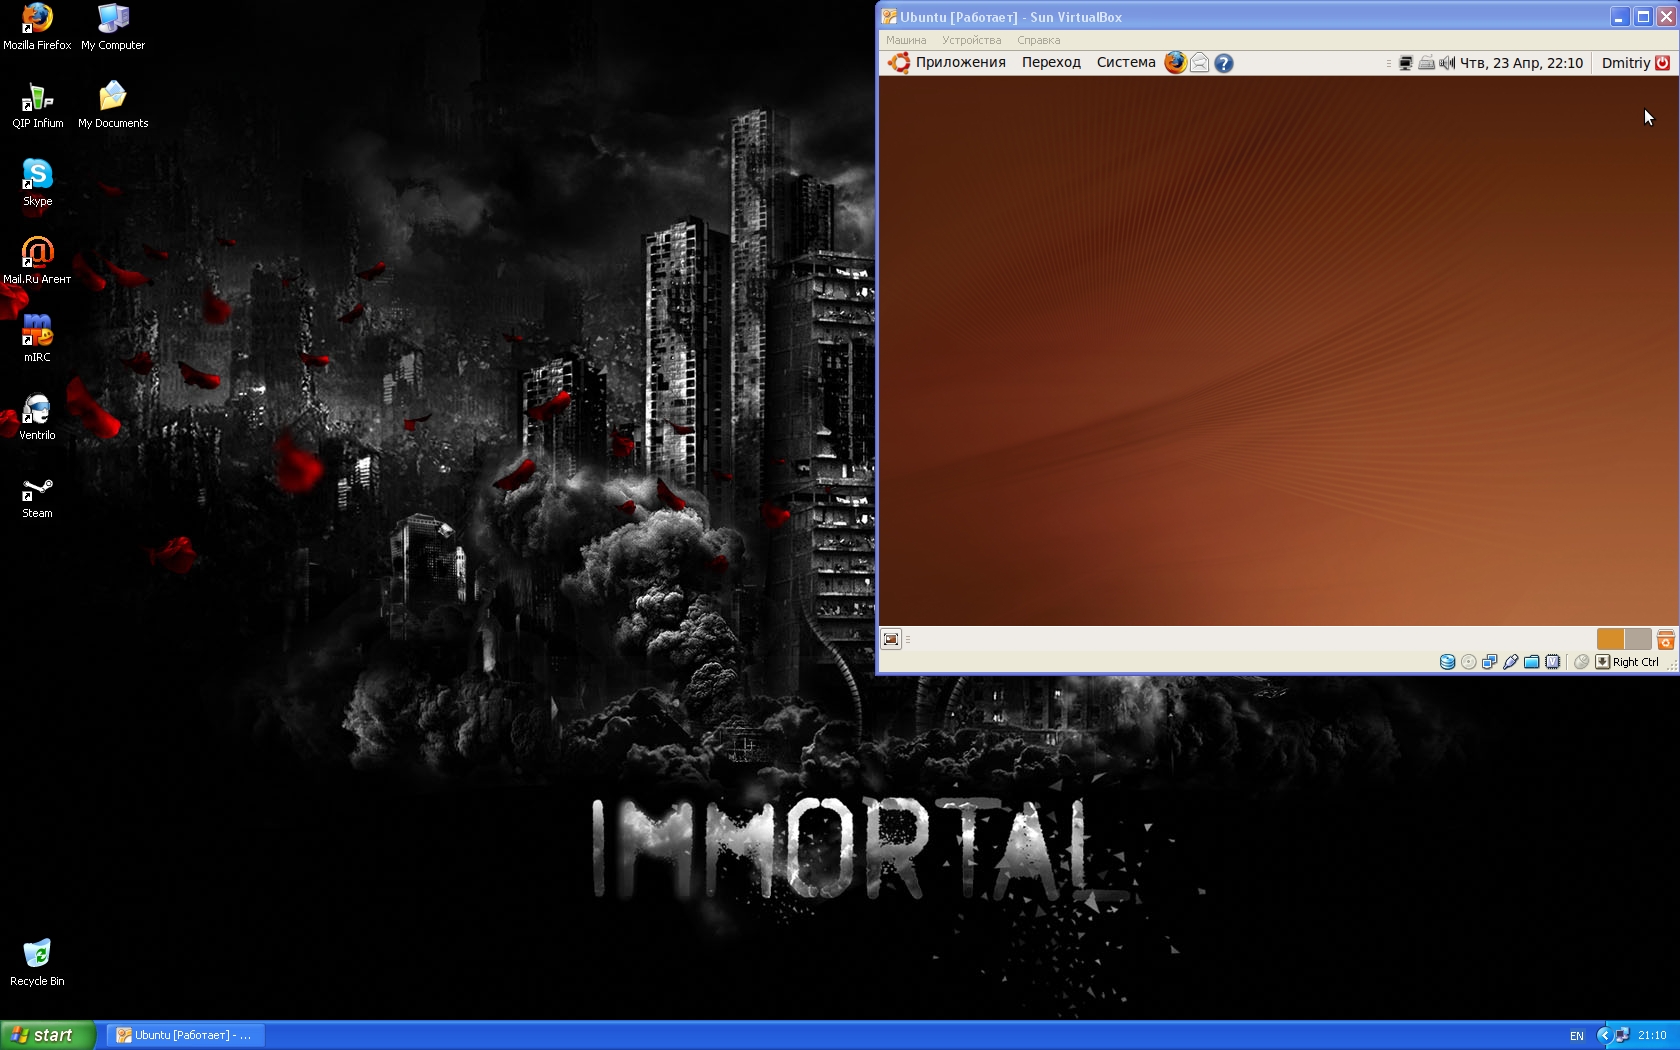This screenshot has width=1680, height=1050.
Task: Open the Машина menu in VirtualBox
Action: click(905, 40)
